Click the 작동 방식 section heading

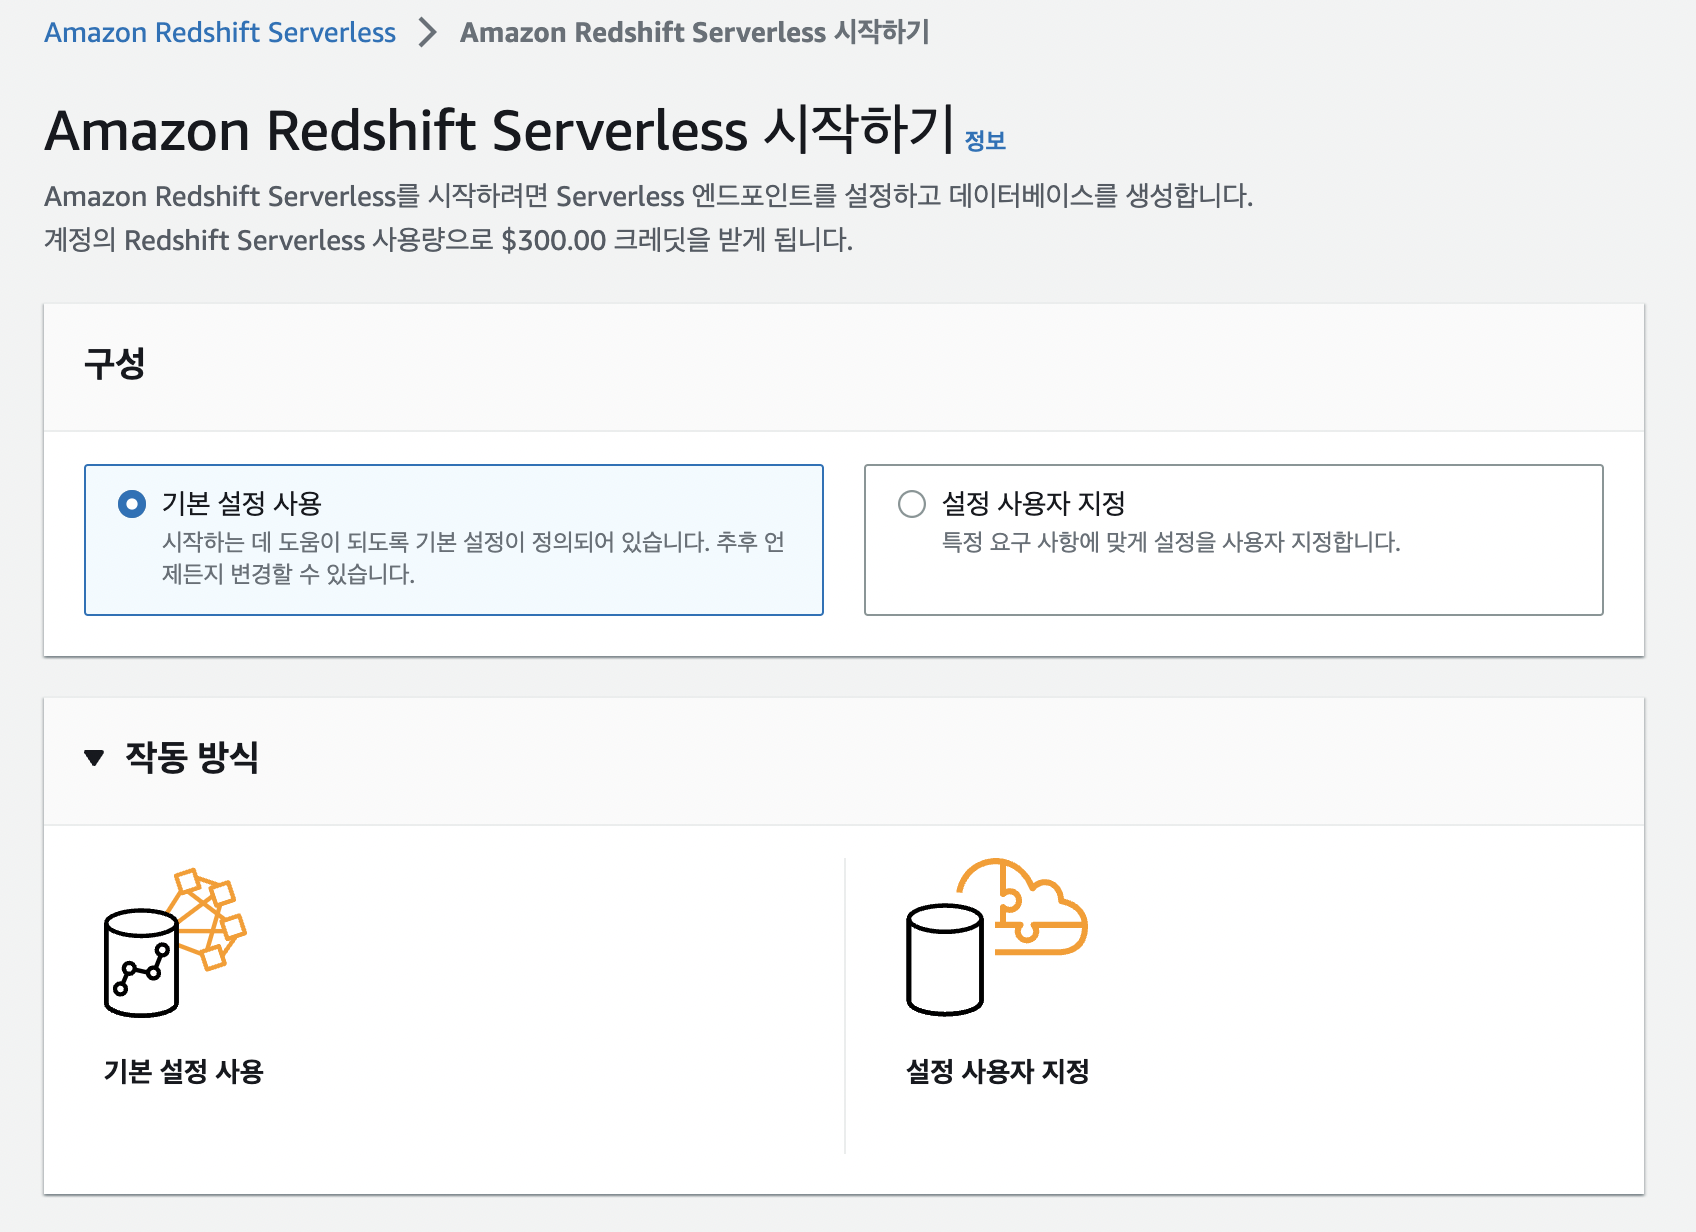click(192, 757)
